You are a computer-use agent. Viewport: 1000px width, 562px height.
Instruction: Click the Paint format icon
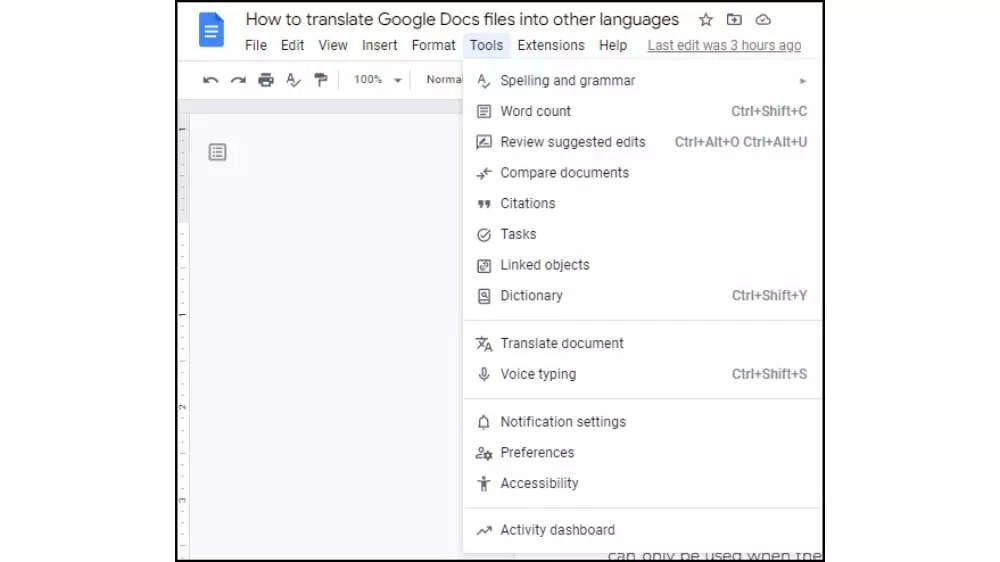click(x=320, y=80)
